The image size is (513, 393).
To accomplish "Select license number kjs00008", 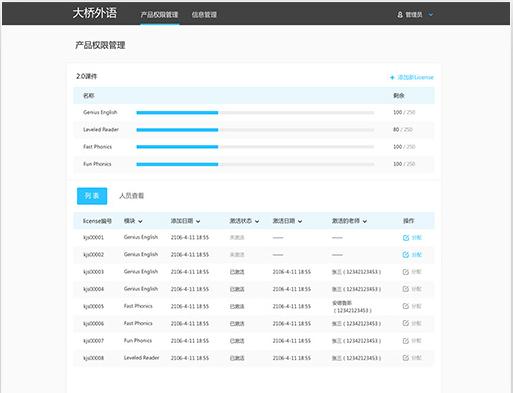I will pyautogui.click(x=94, y=358).
